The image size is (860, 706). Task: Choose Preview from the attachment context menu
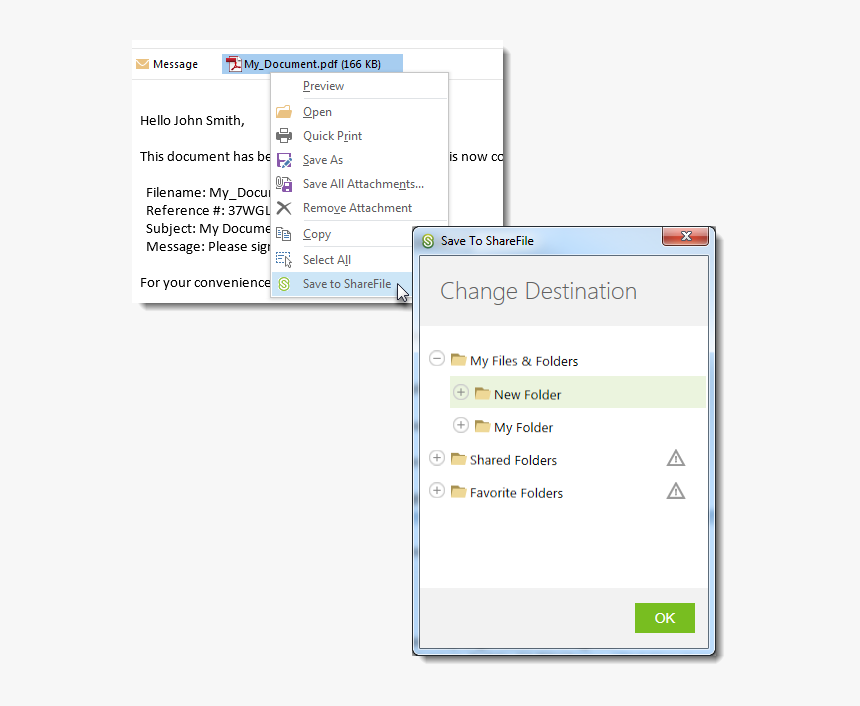(359, 86)
